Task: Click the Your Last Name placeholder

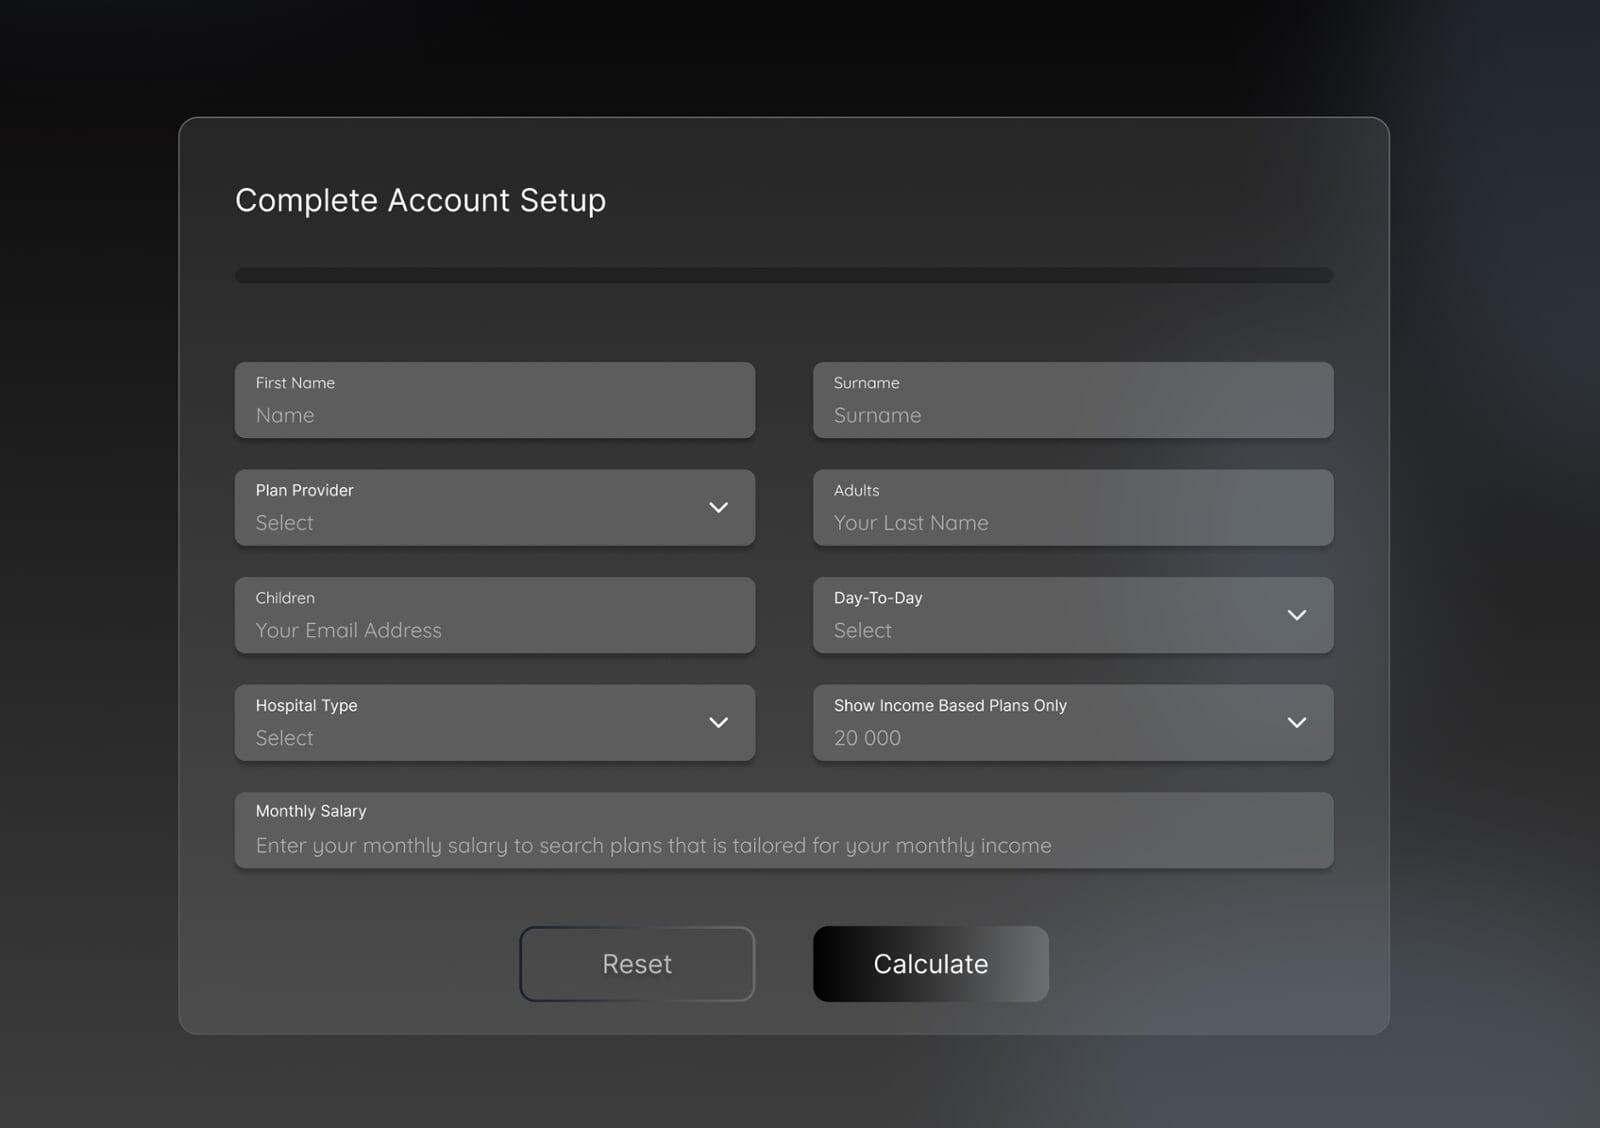Action: coord(910,523)
